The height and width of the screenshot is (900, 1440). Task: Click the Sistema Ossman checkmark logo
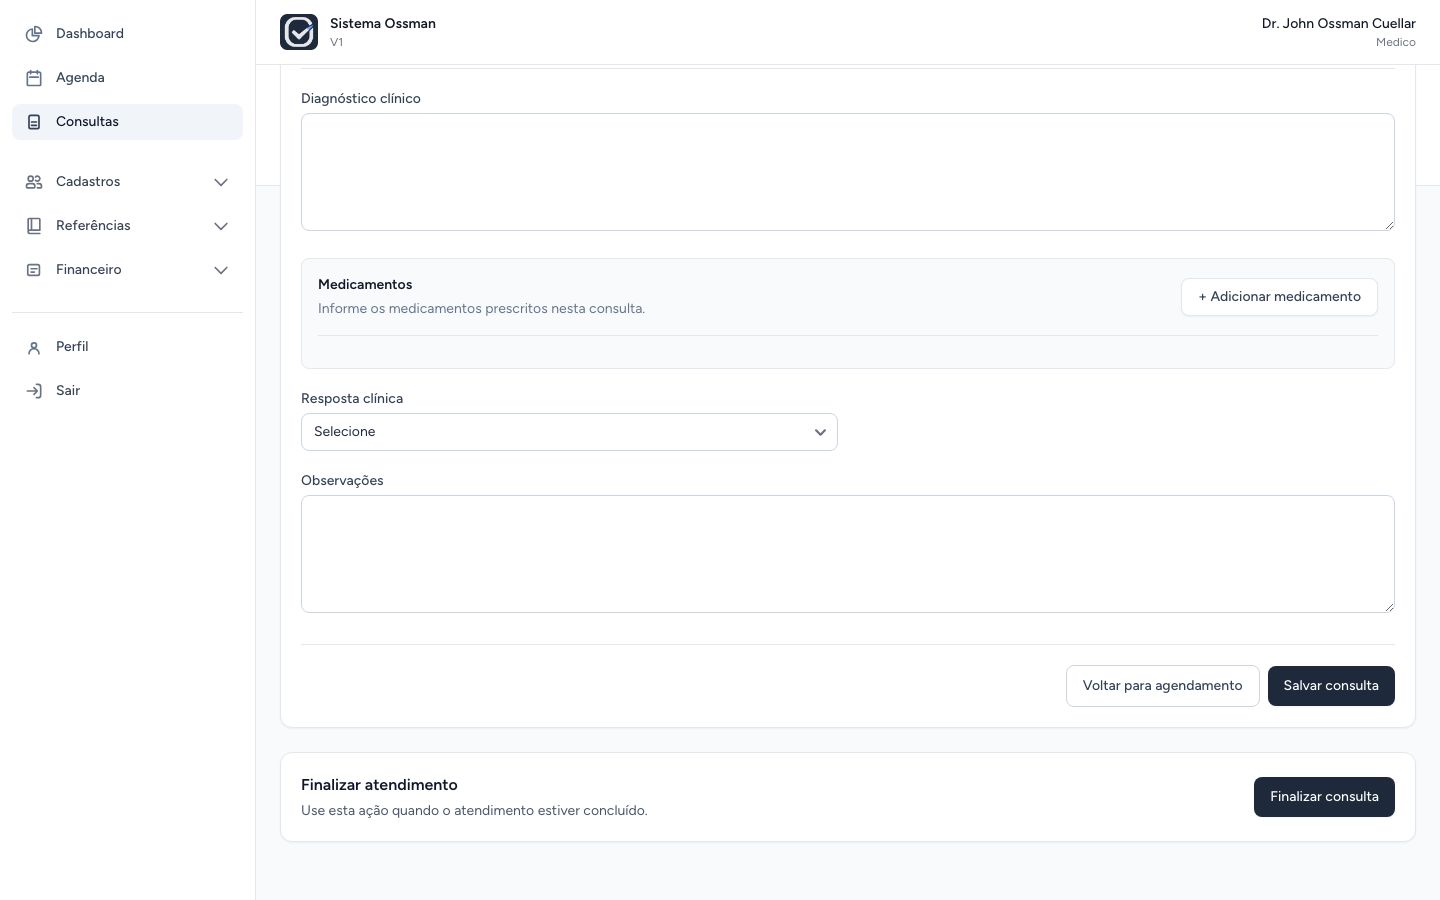tap(299, 32)
